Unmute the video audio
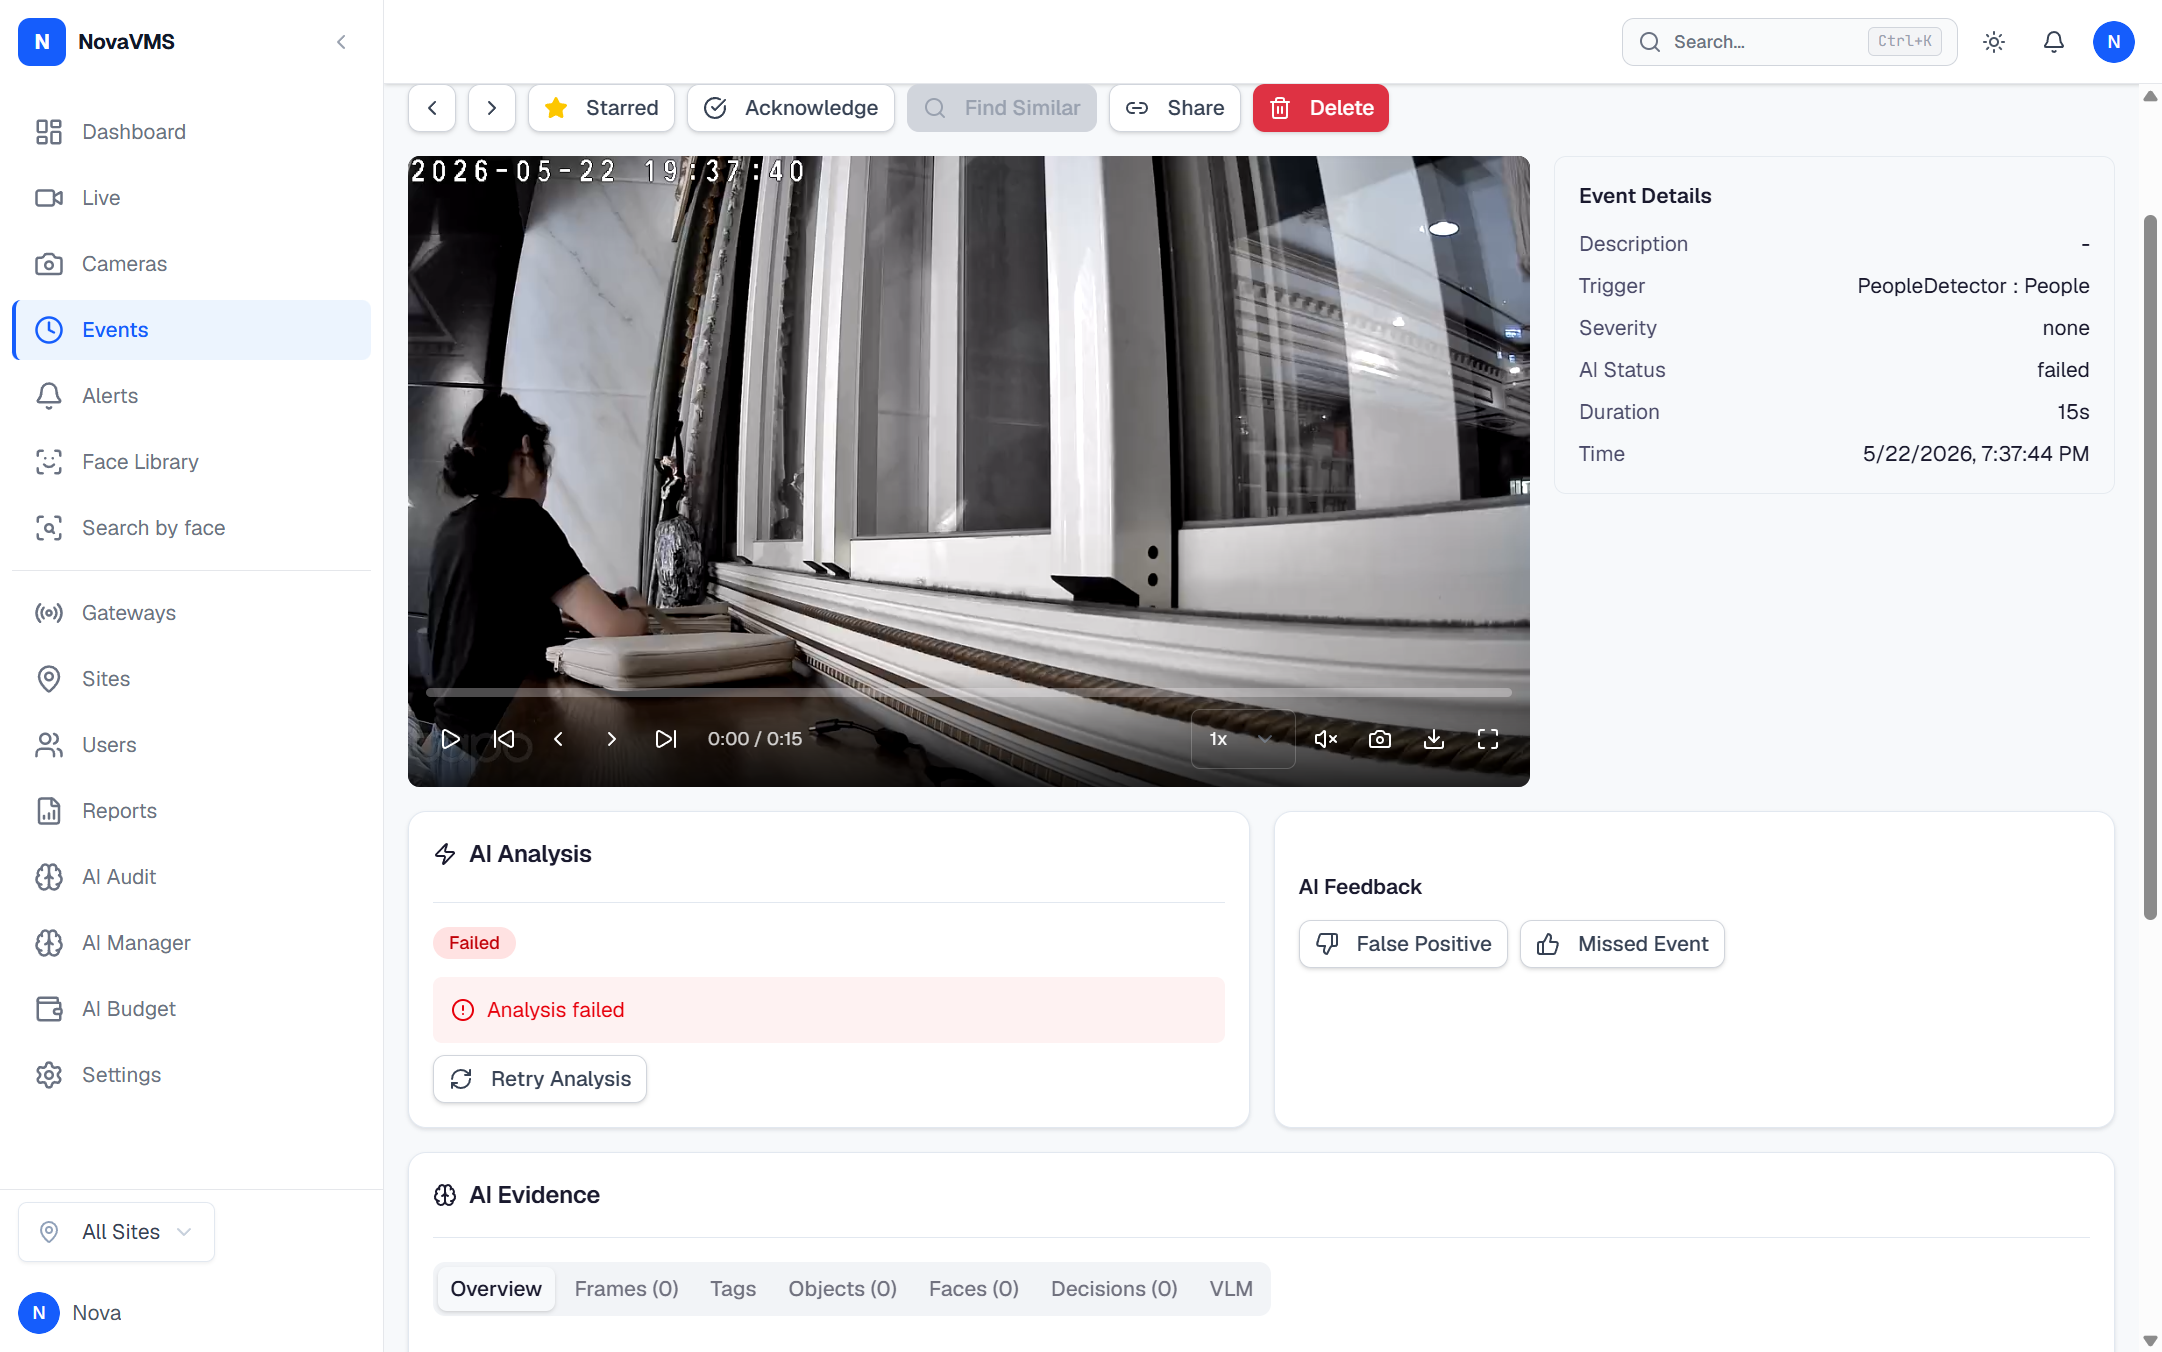2162x1352 pixels. 1326,739
